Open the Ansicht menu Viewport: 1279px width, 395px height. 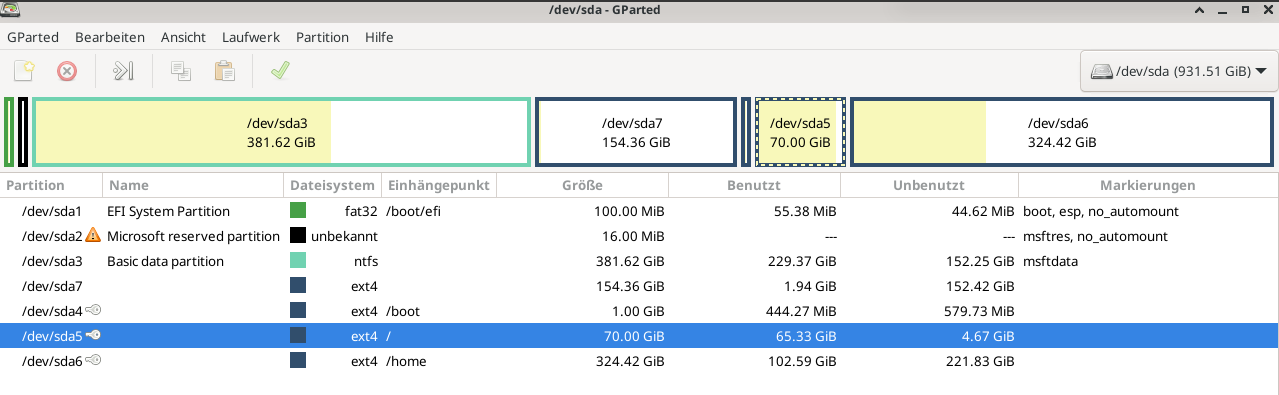point(183,37)
